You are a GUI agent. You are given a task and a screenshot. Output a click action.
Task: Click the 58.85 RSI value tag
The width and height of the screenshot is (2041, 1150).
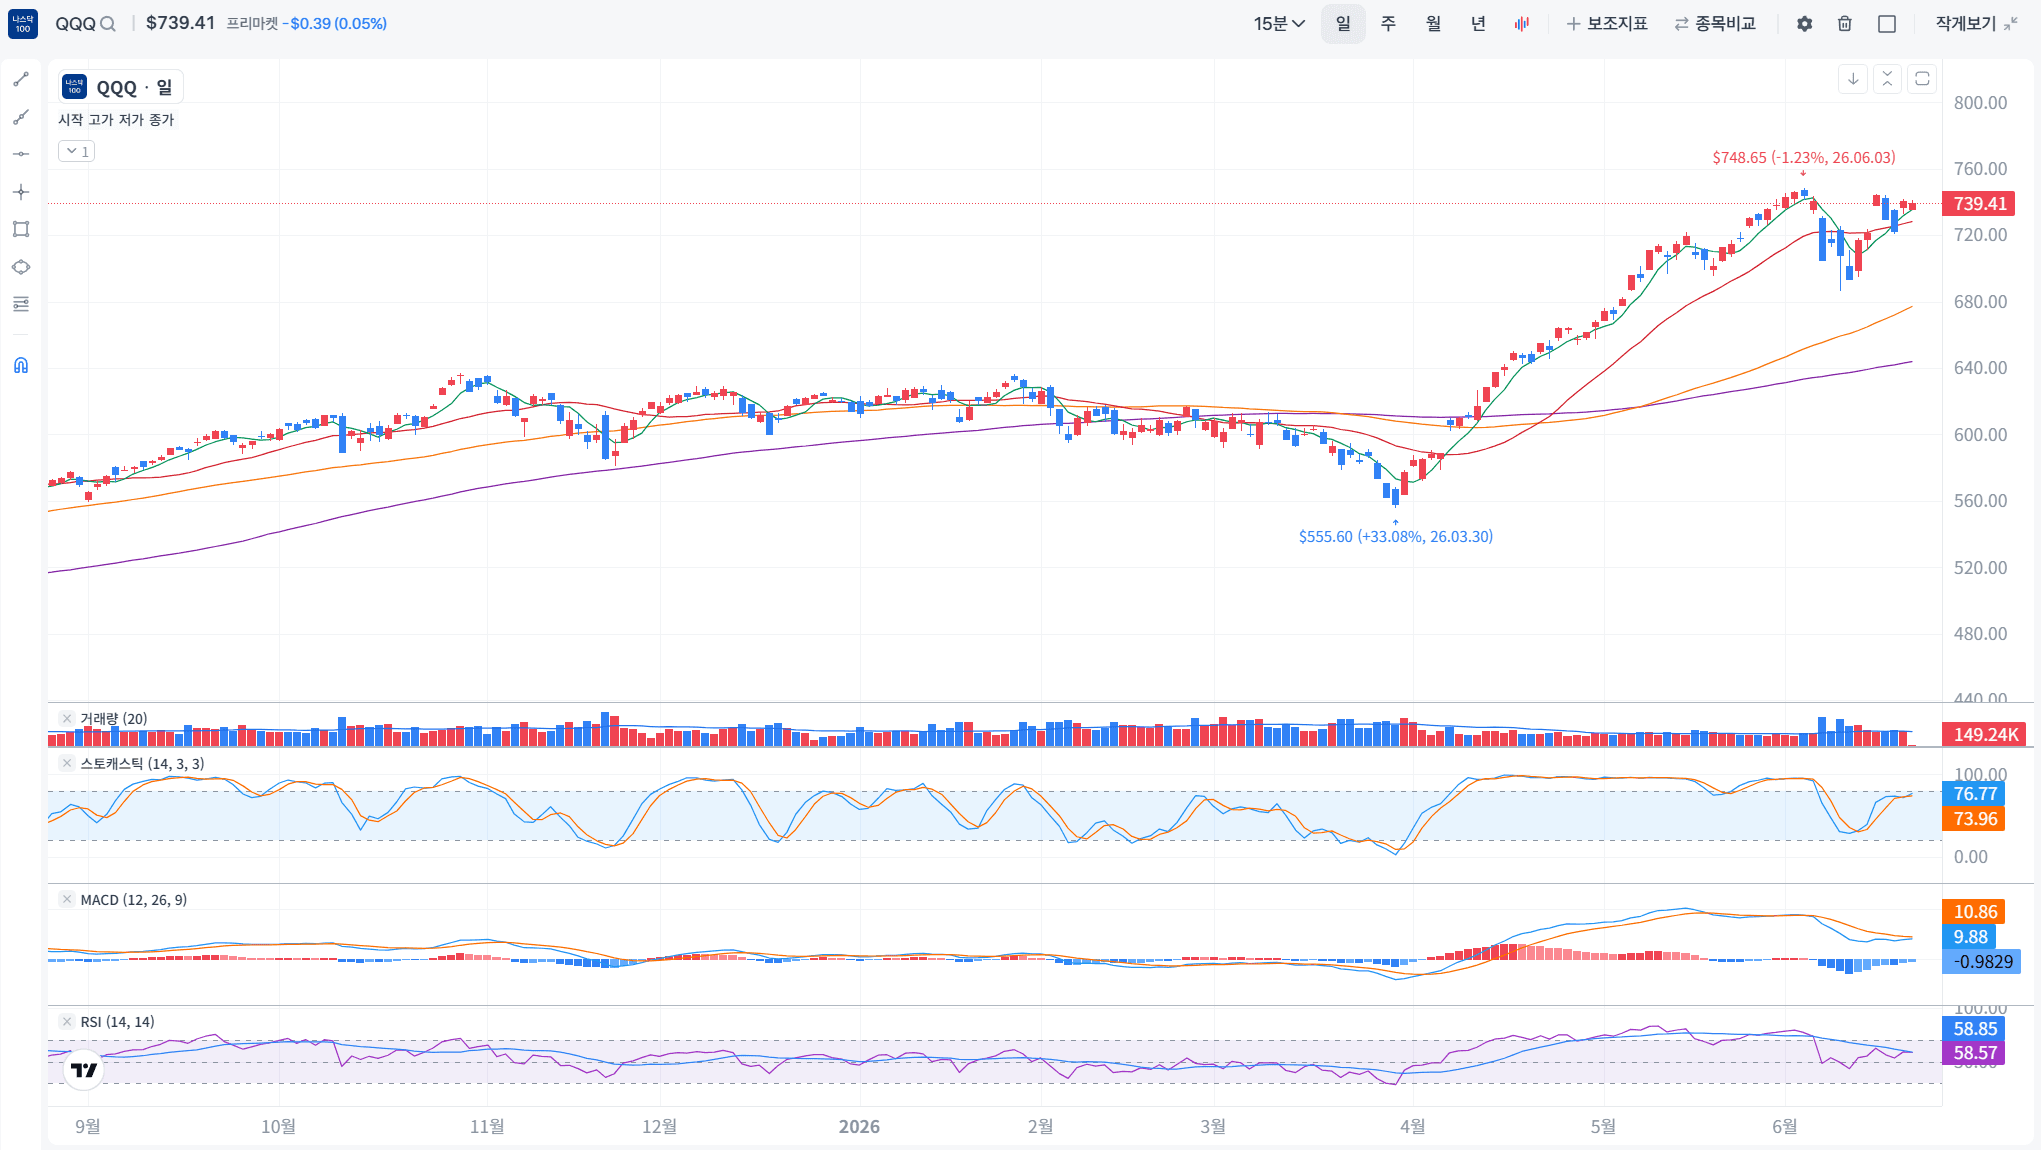pos(1975,1029)
